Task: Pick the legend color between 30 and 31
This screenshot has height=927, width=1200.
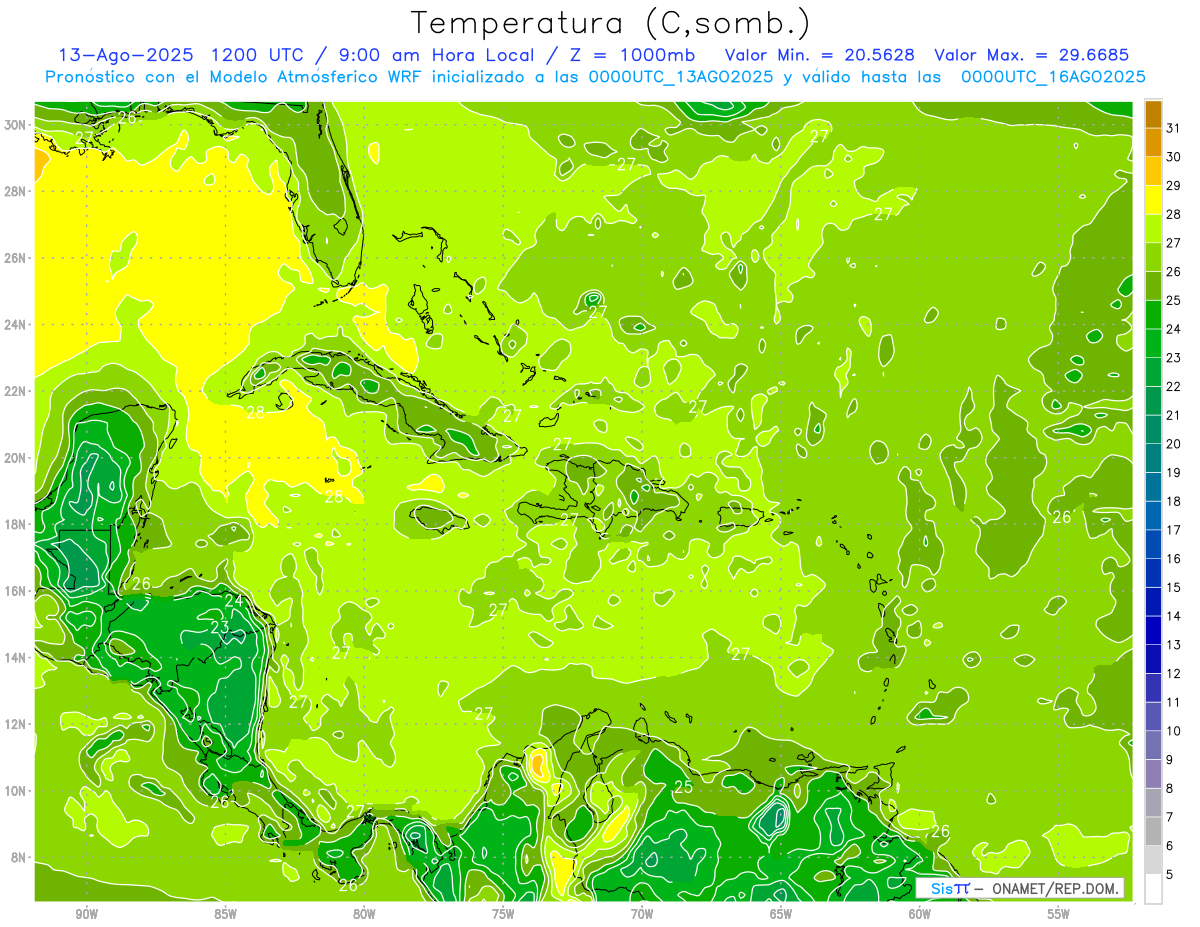Action: tap(1153, 143)
